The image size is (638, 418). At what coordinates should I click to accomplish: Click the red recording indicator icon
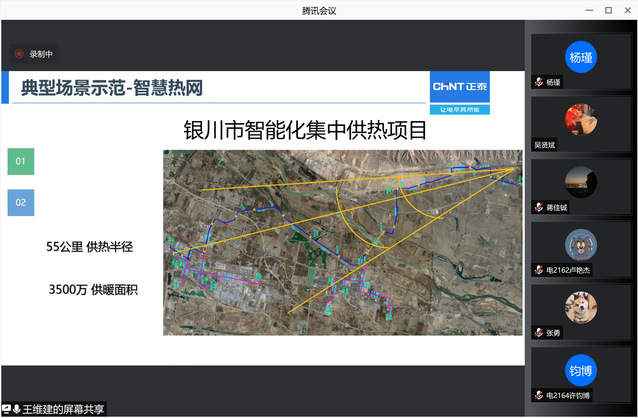pyautogui.click(x=18, y=54)
